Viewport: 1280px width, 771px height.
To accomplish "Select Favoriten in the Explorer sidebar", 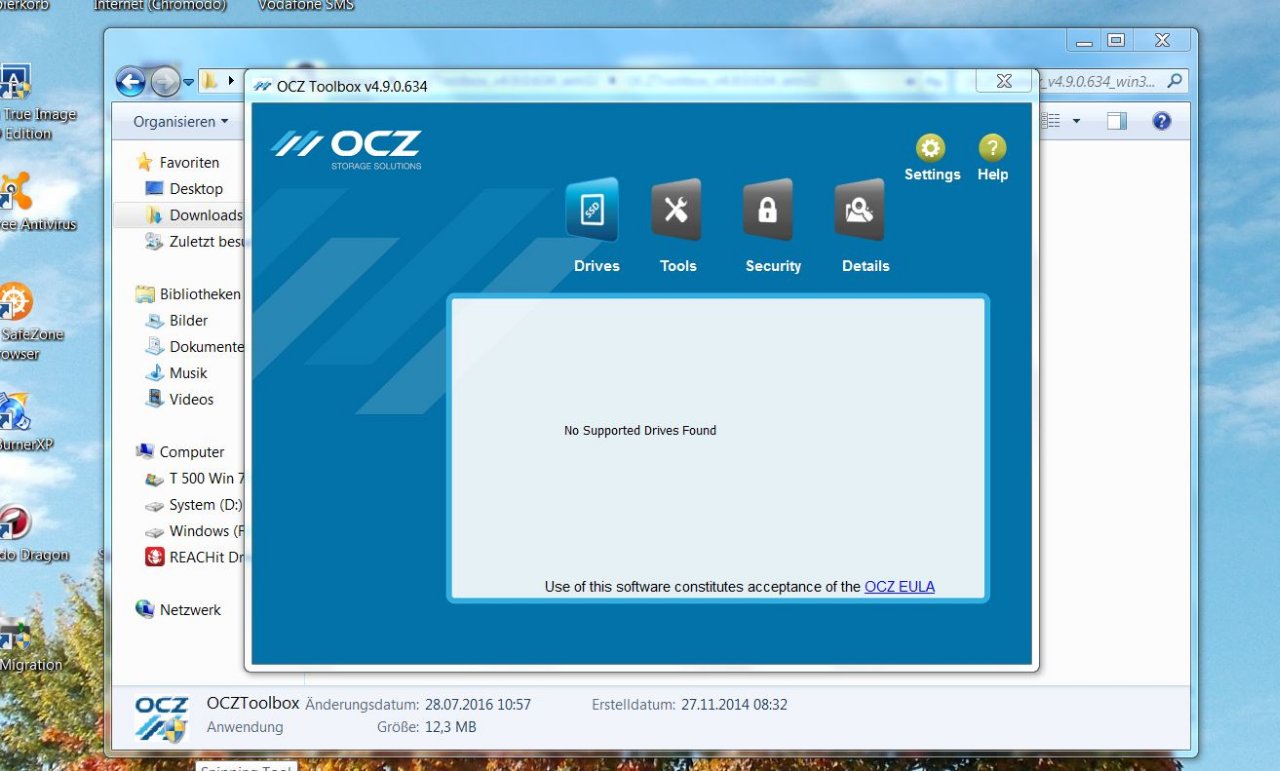I will 189,162.
